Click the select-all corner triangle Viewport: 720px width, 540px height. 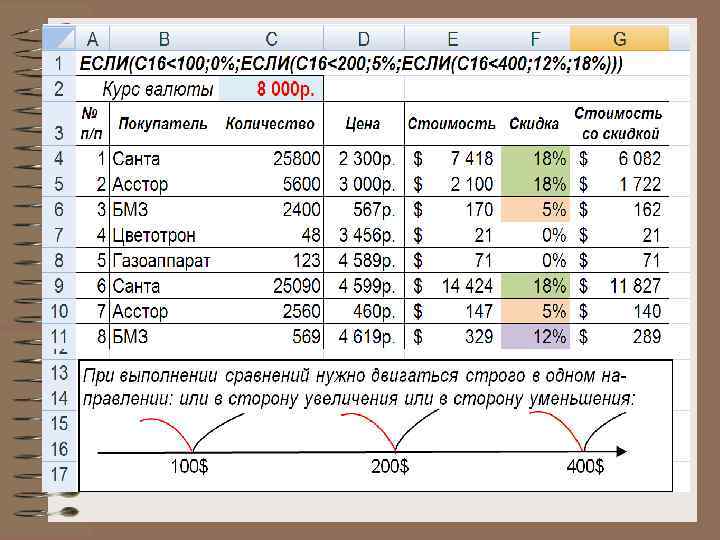[x=60, y=39]
